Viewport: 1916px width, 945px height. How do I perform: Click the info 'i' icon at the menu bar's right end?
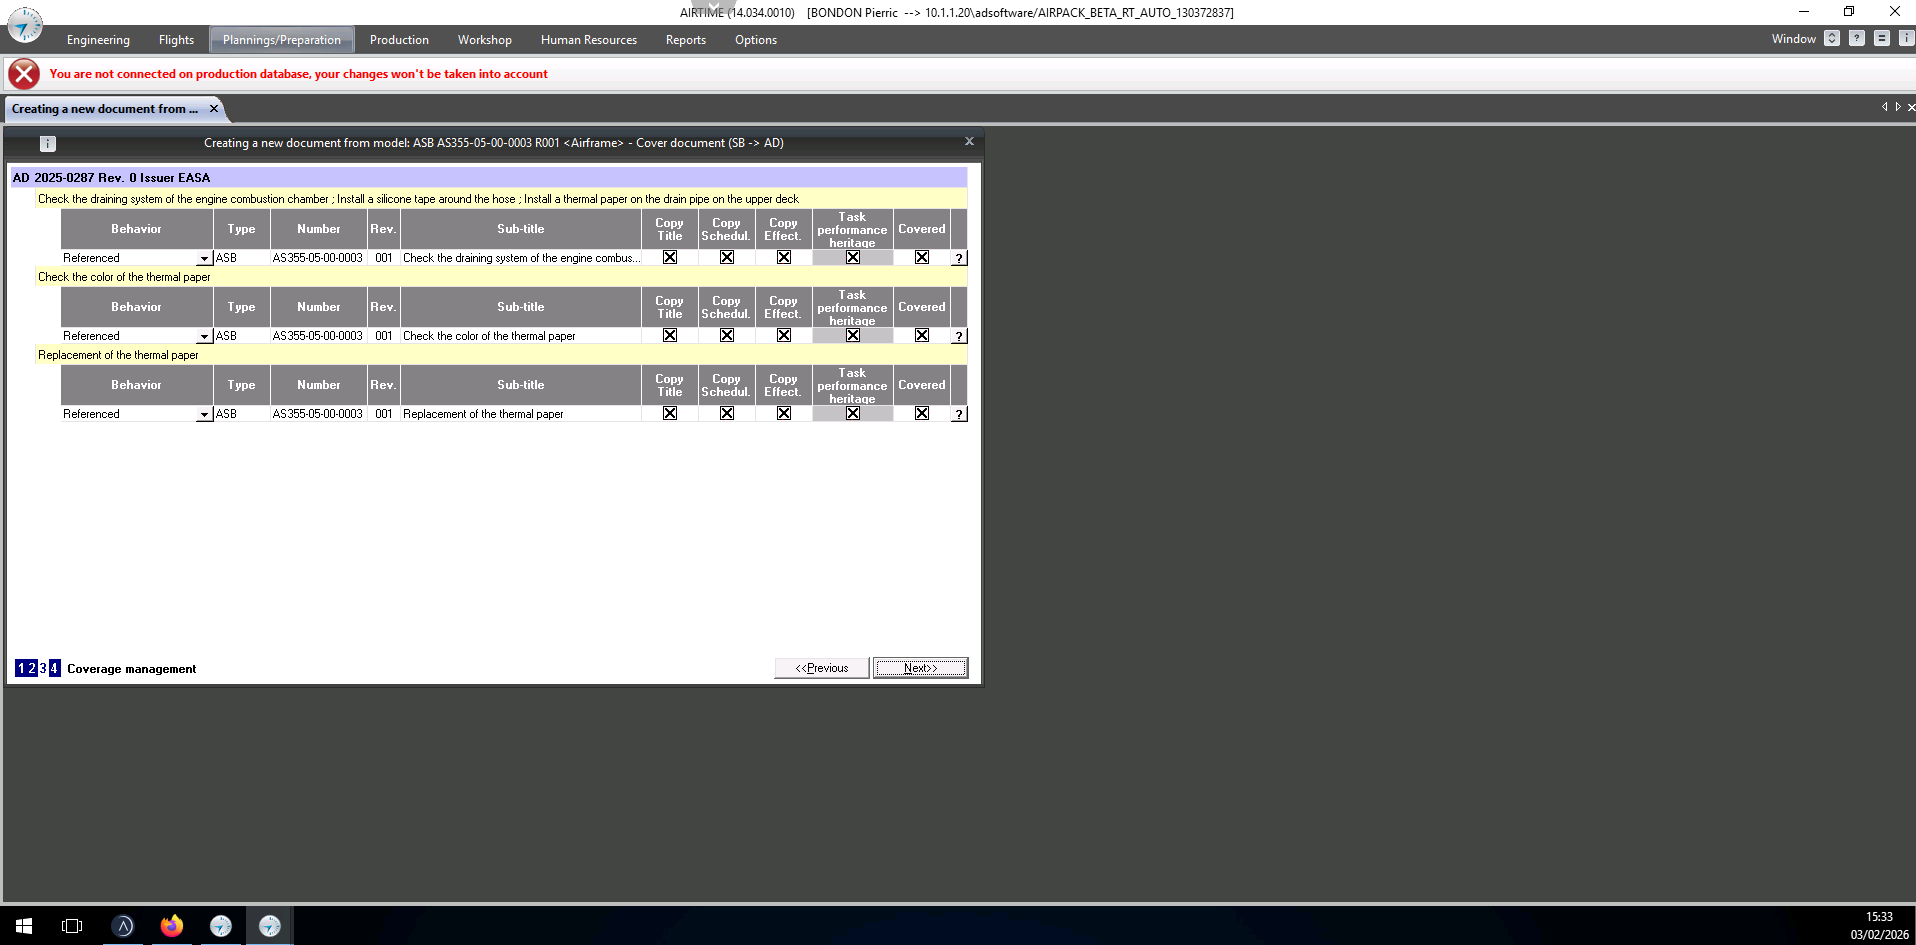1906,39
